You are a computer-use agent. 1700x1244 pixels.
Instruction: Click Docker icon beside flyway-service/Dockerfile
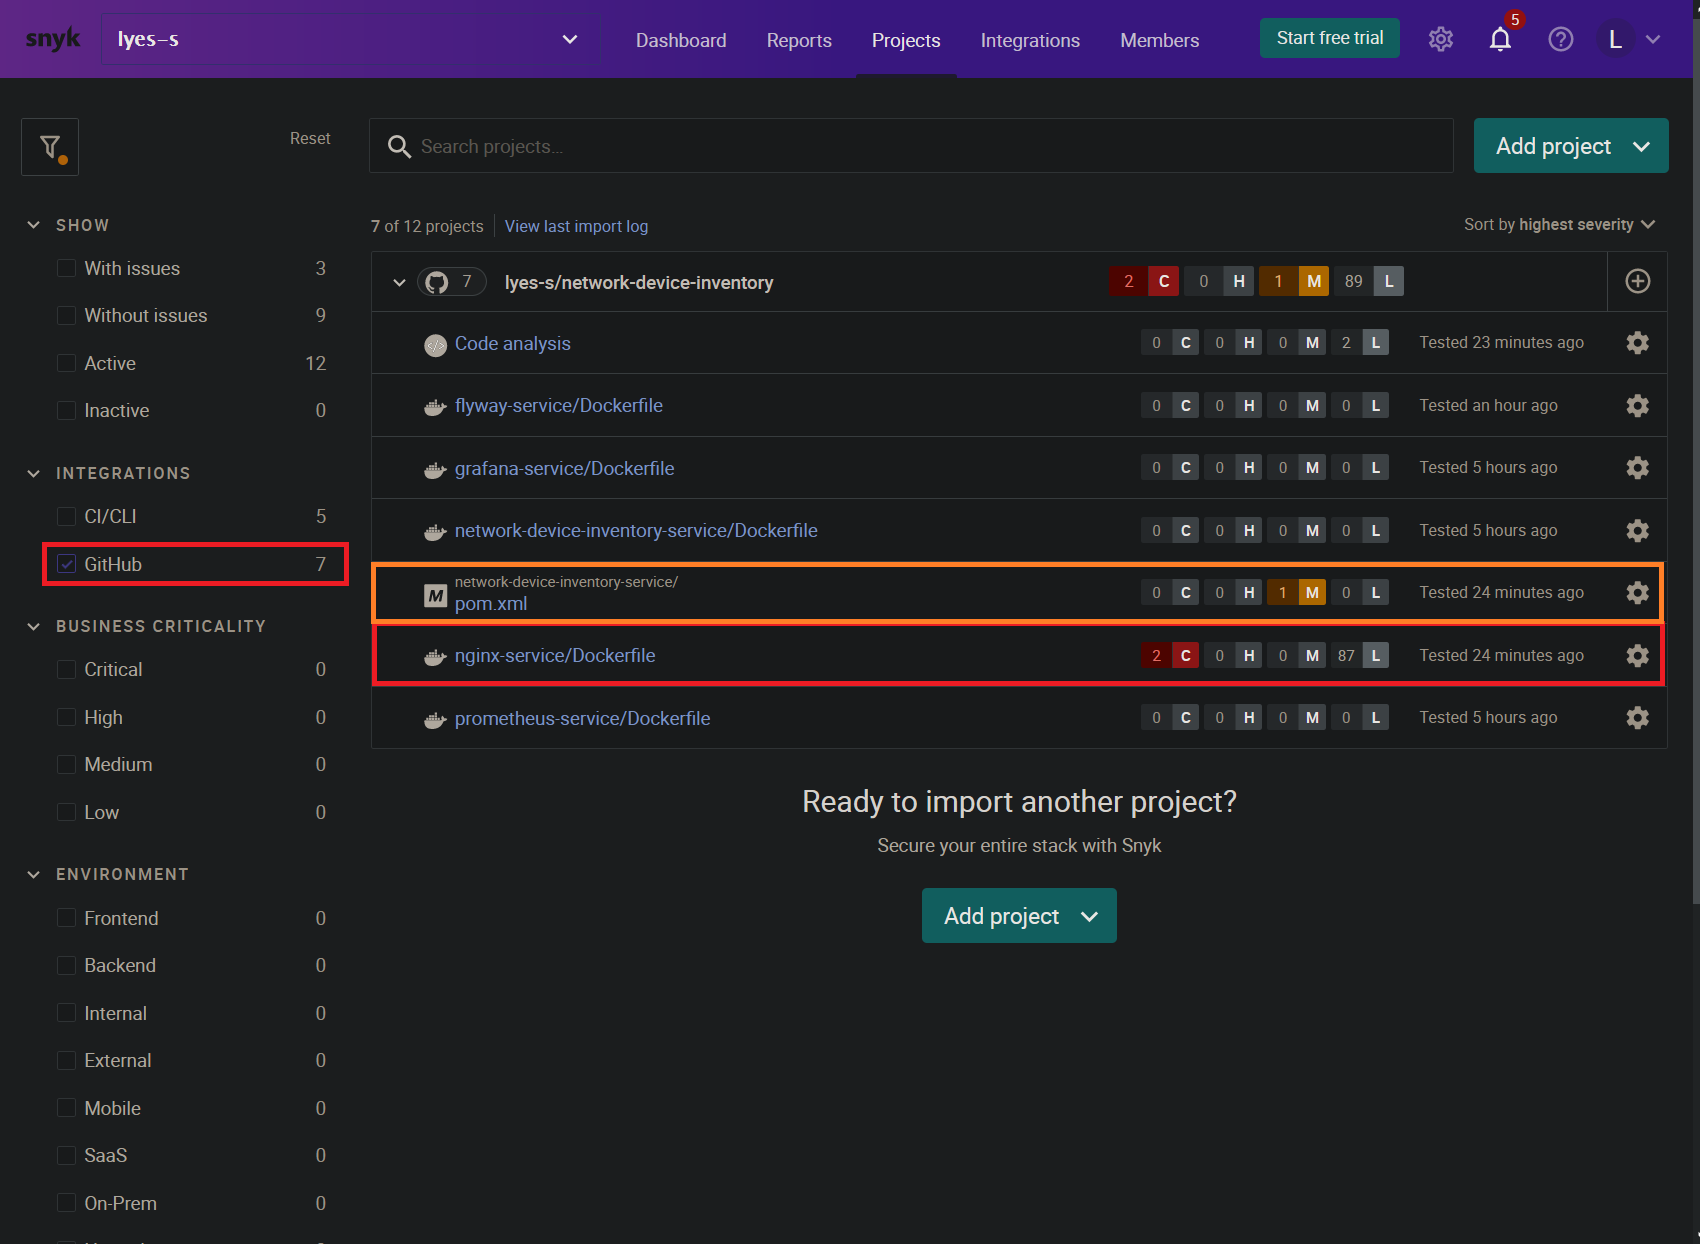(x=435, y=407)
